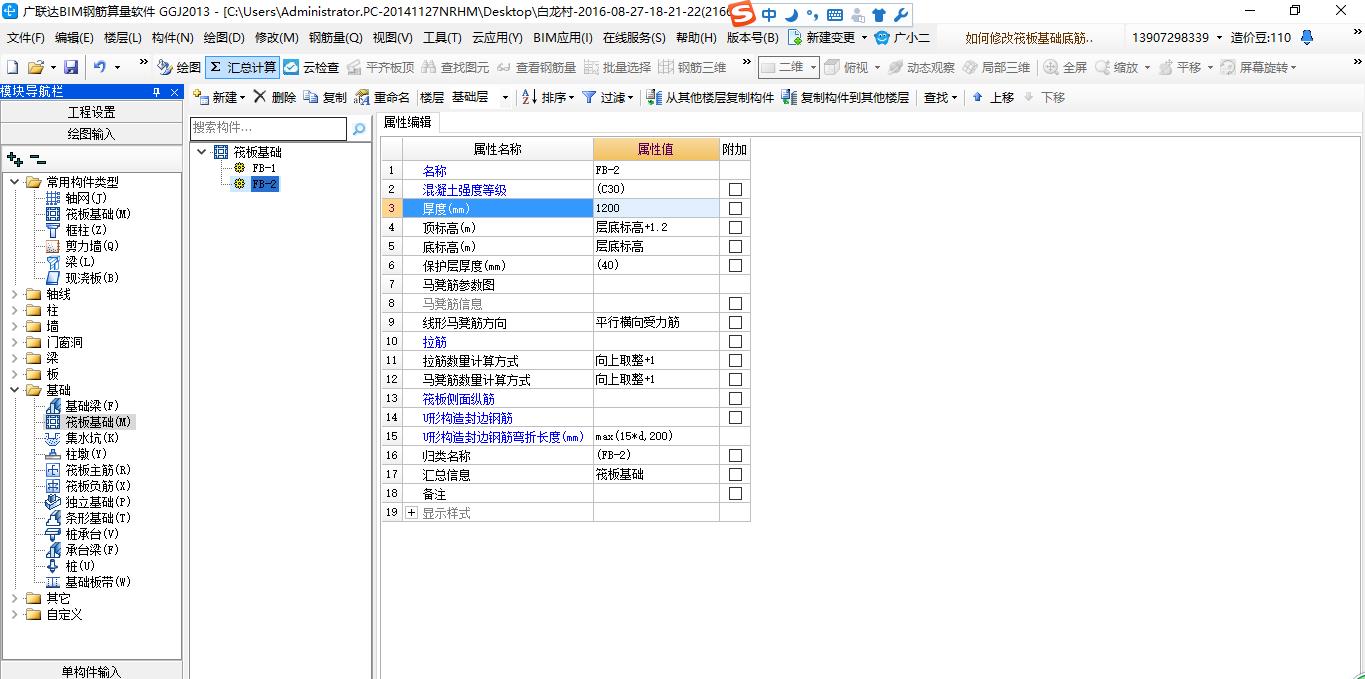The width and height of the screenshot is (1365, 679).
Task: Expand the 轴线 folder
Action: [15, 294]
